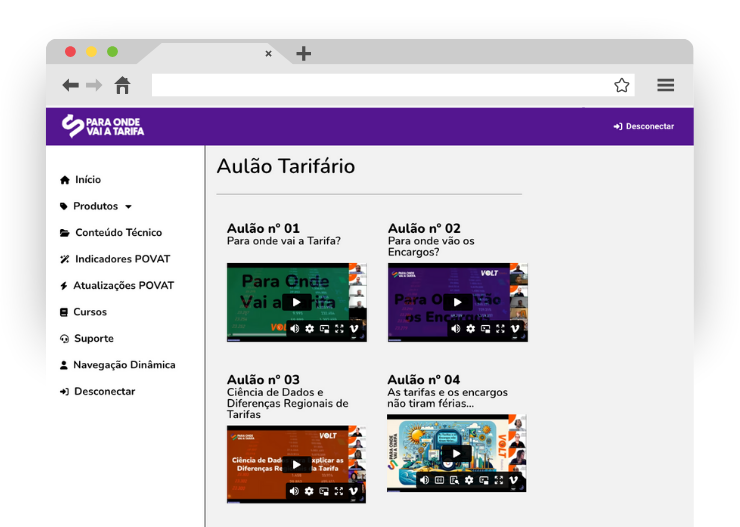Open settings gear on Aulão nº 01 video
Screen dimensions: 740x527
[x=309, y=328]
